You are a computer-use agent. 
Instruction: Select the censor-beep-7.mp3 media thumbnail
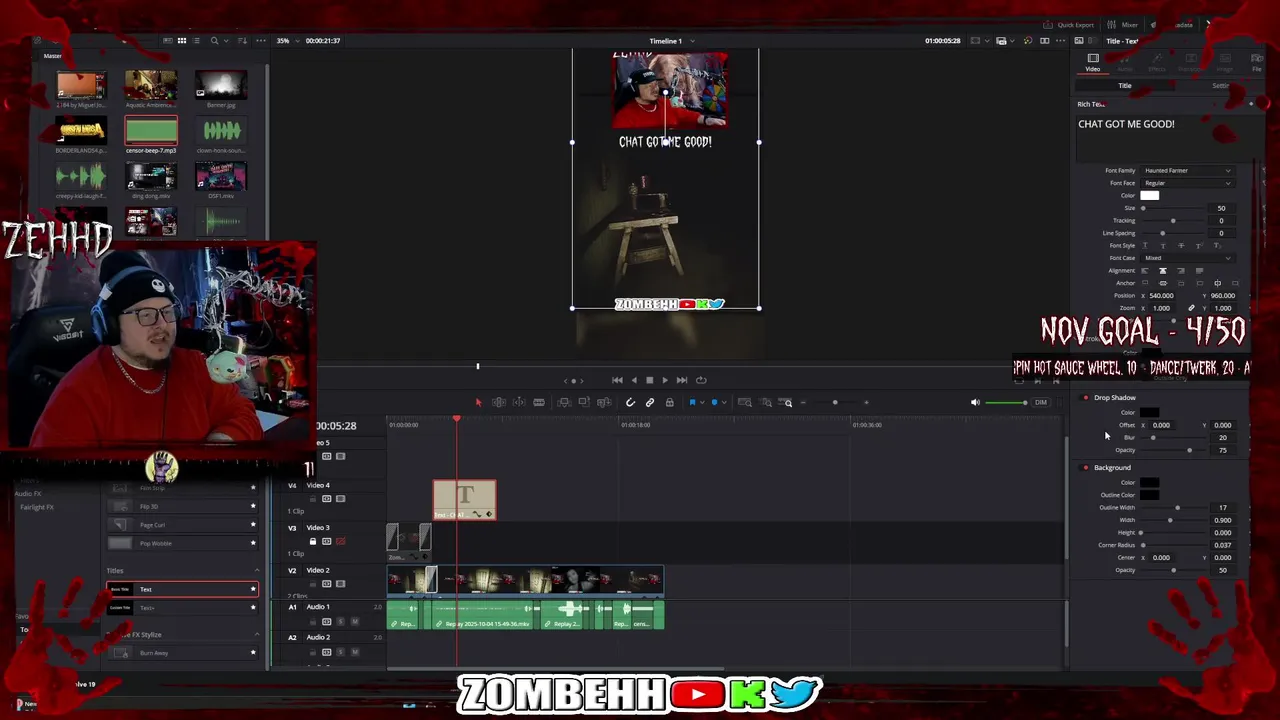[151, 133]
